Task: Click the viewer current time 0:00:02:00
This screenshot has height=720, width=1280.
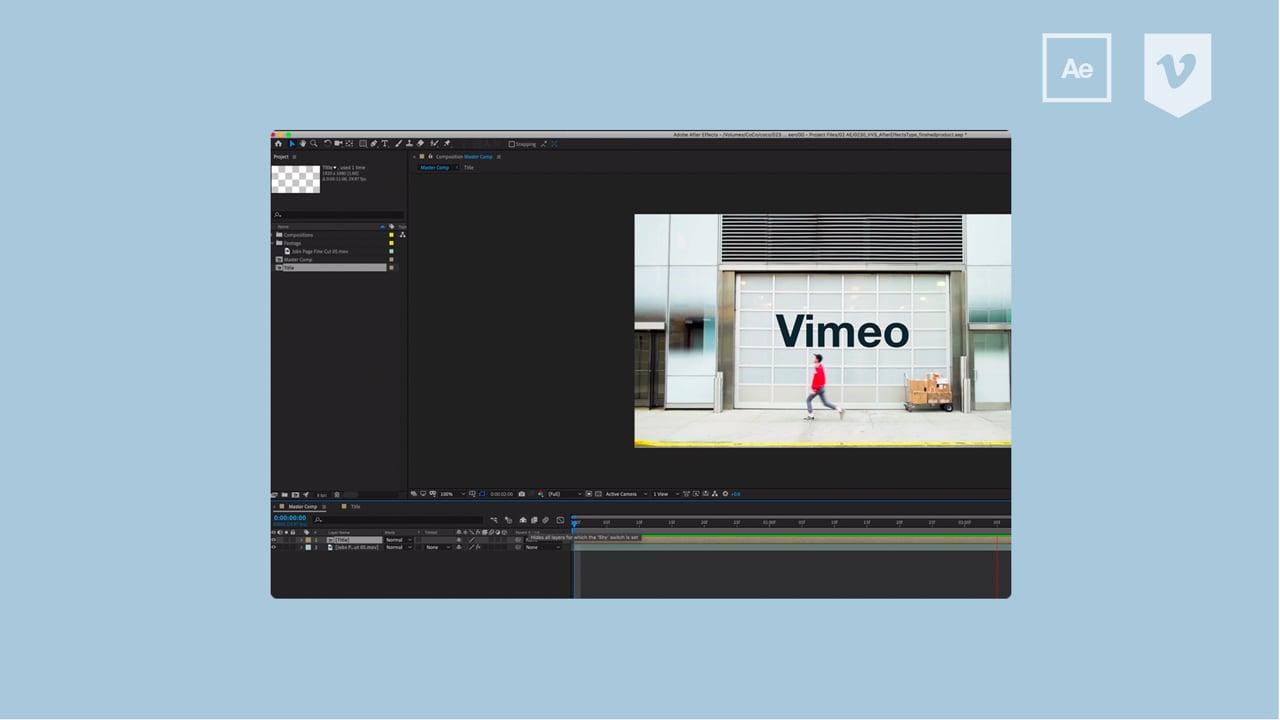Action: tap(501, 494)
